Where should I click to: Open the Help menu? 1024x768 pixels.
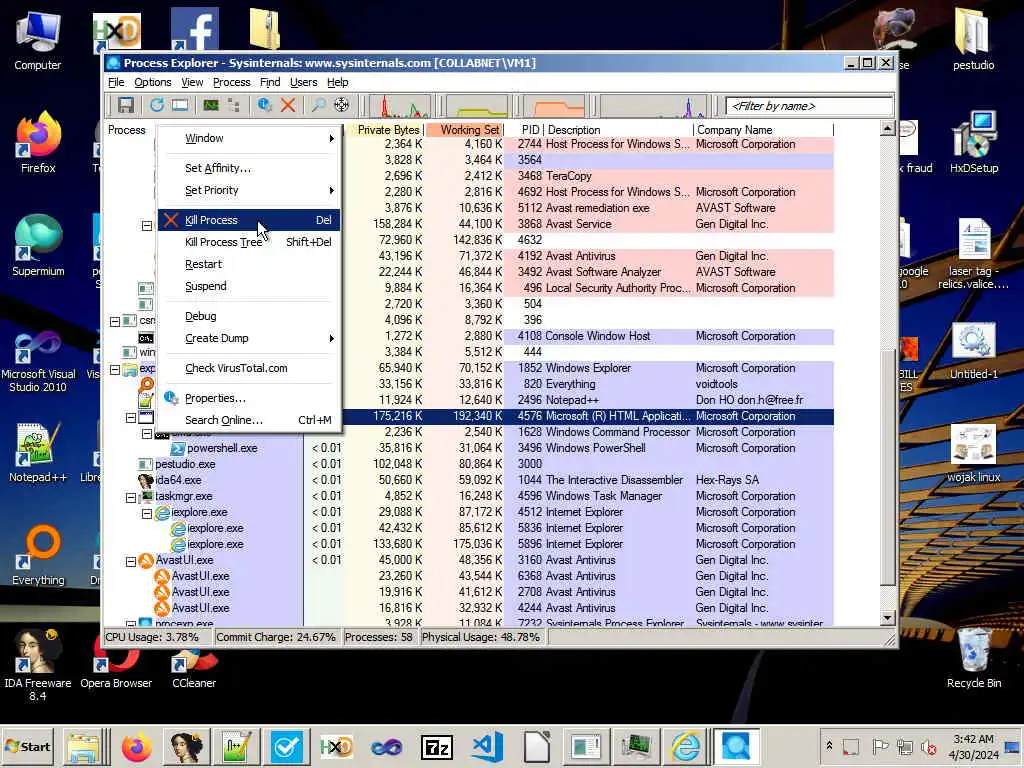point(338,82)
